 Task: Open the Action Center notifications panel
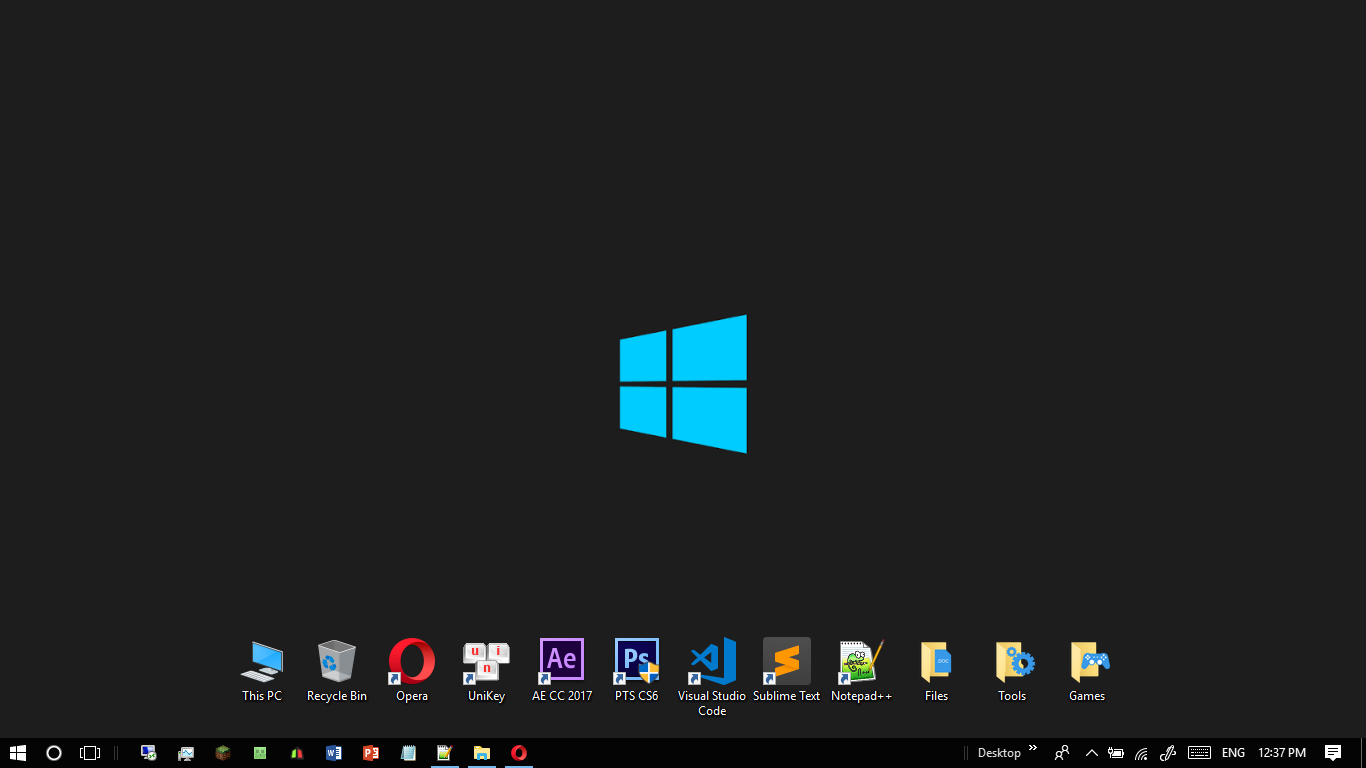[1333, 753]
